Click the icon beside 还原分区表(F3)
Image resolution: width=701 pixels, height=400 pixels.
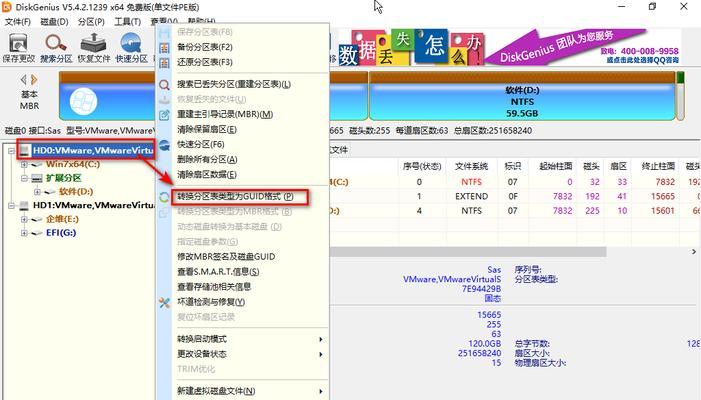(x=165, y=63)
